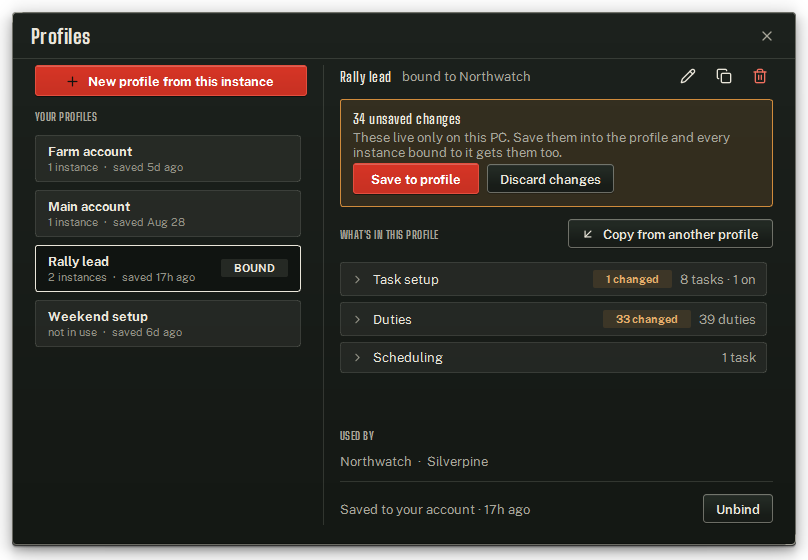This screenshot has width=808, height=560.
Task: Click '1 instance · saved Aug 28' text
Action: click(x=116, y=222)
